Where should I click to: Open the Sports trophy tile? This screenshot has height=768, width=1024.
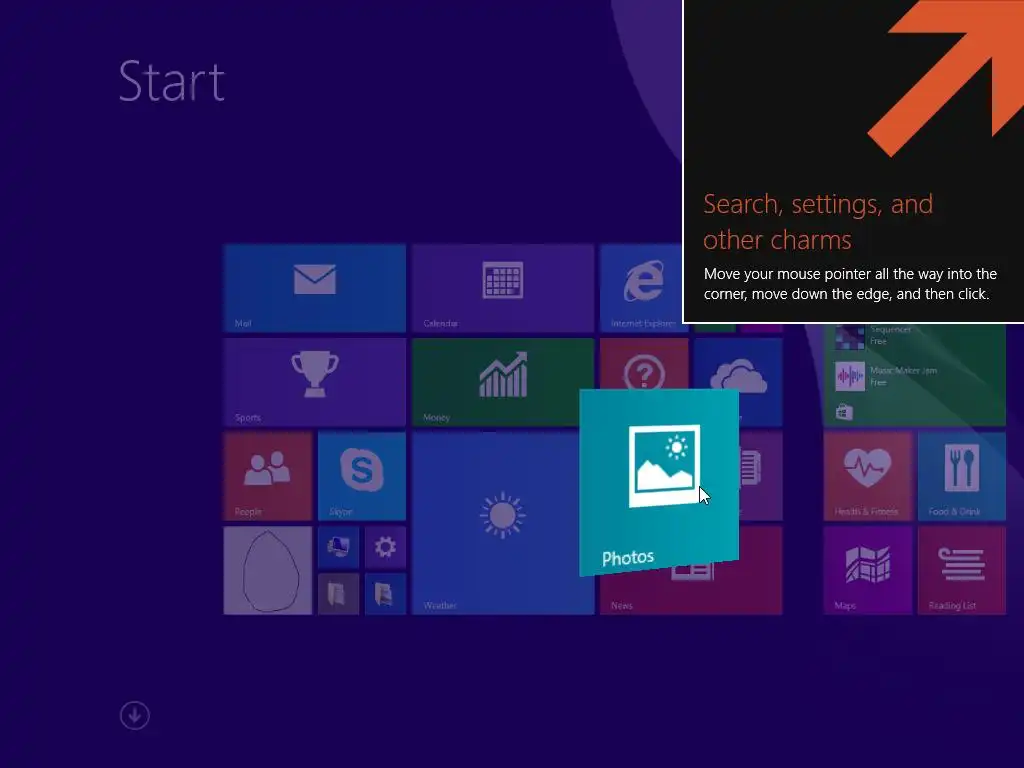pyautogui.click(x=314, y=382)
